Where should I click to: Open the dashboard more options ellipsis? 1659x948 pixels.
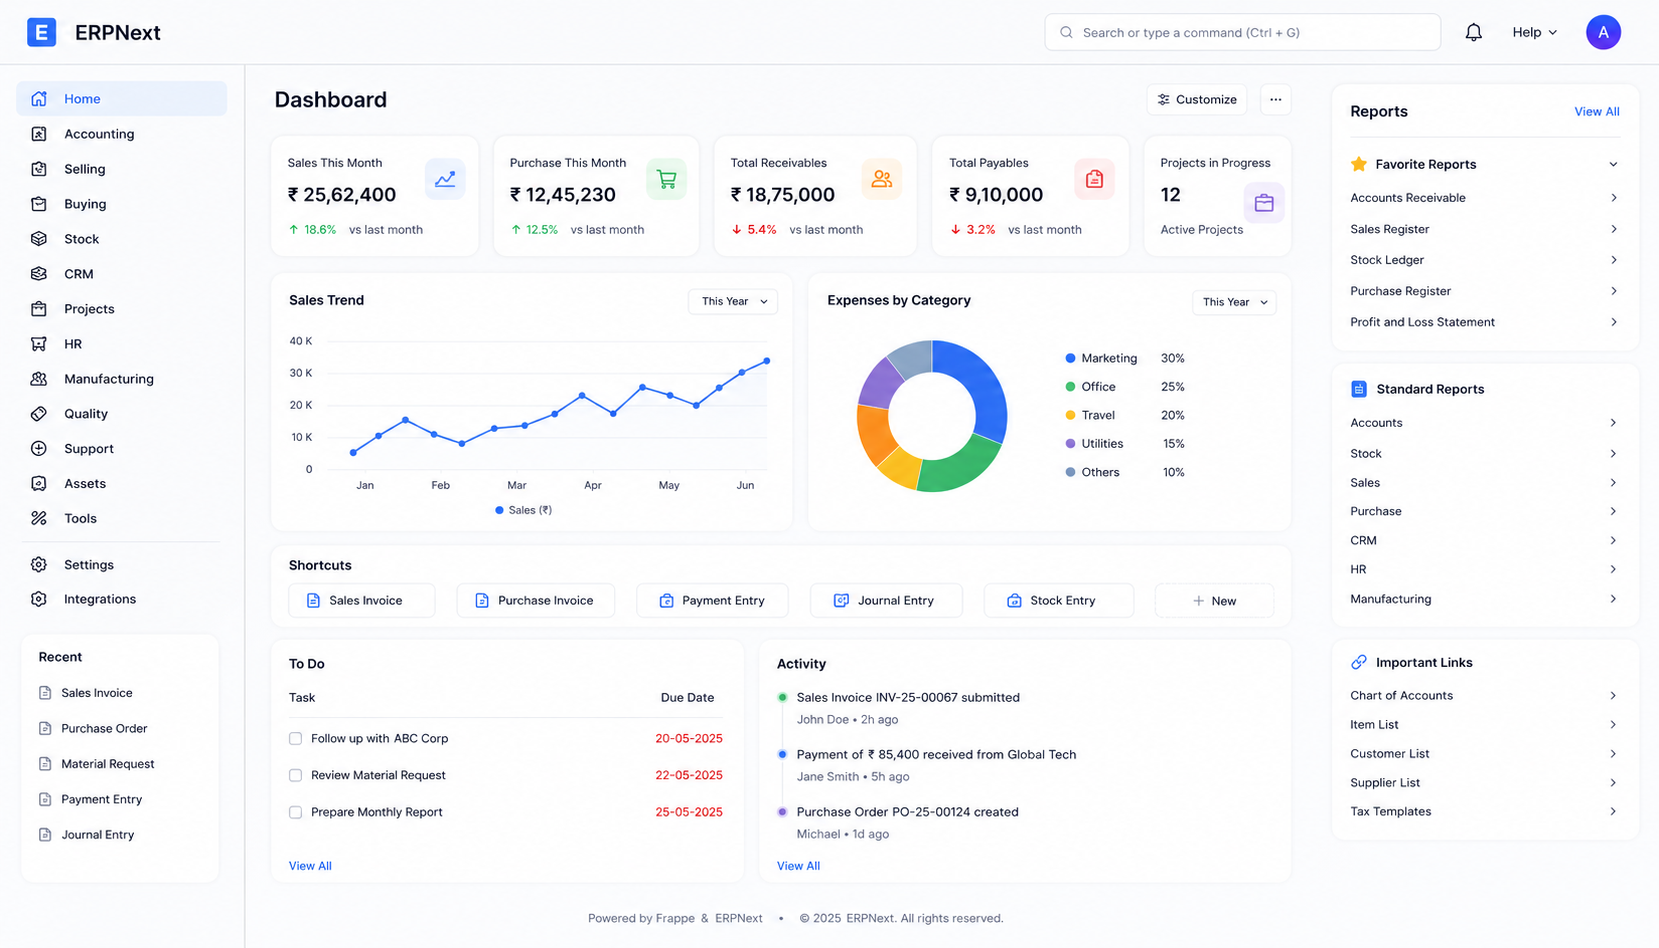tap(1275, 99)
